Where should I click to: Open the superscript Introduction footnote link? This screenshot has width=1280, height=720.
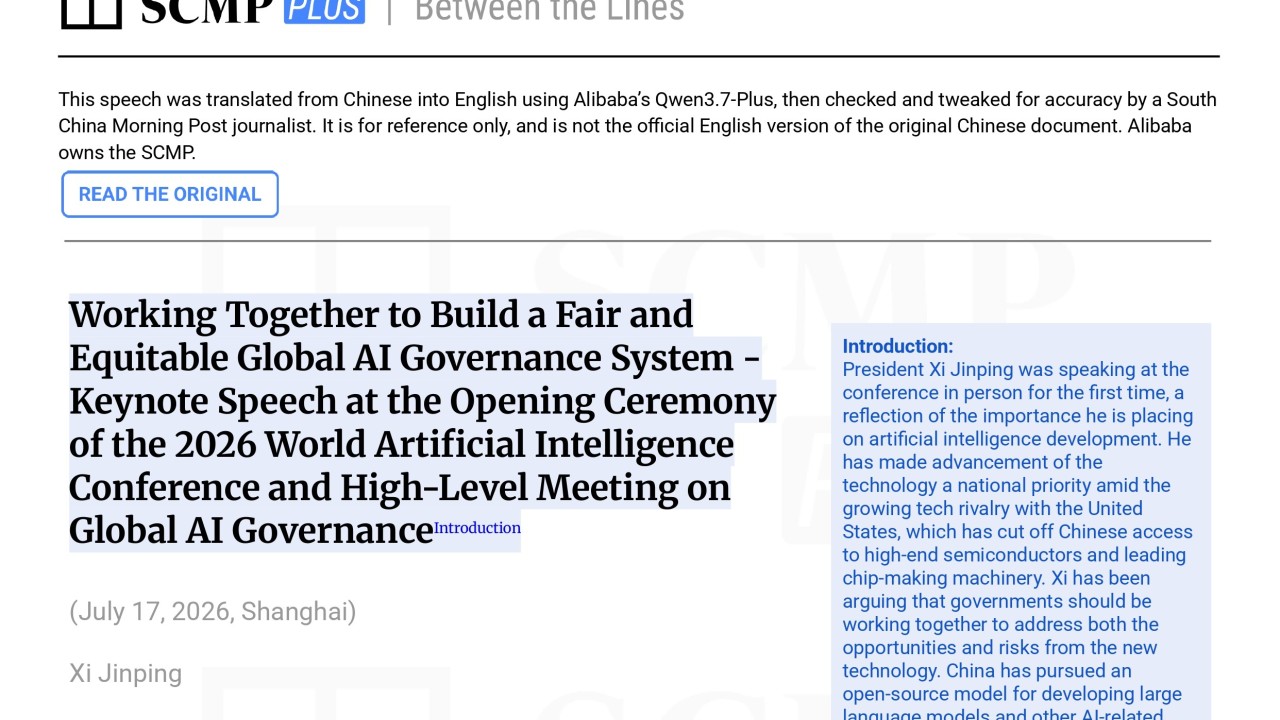coord(477,528)
